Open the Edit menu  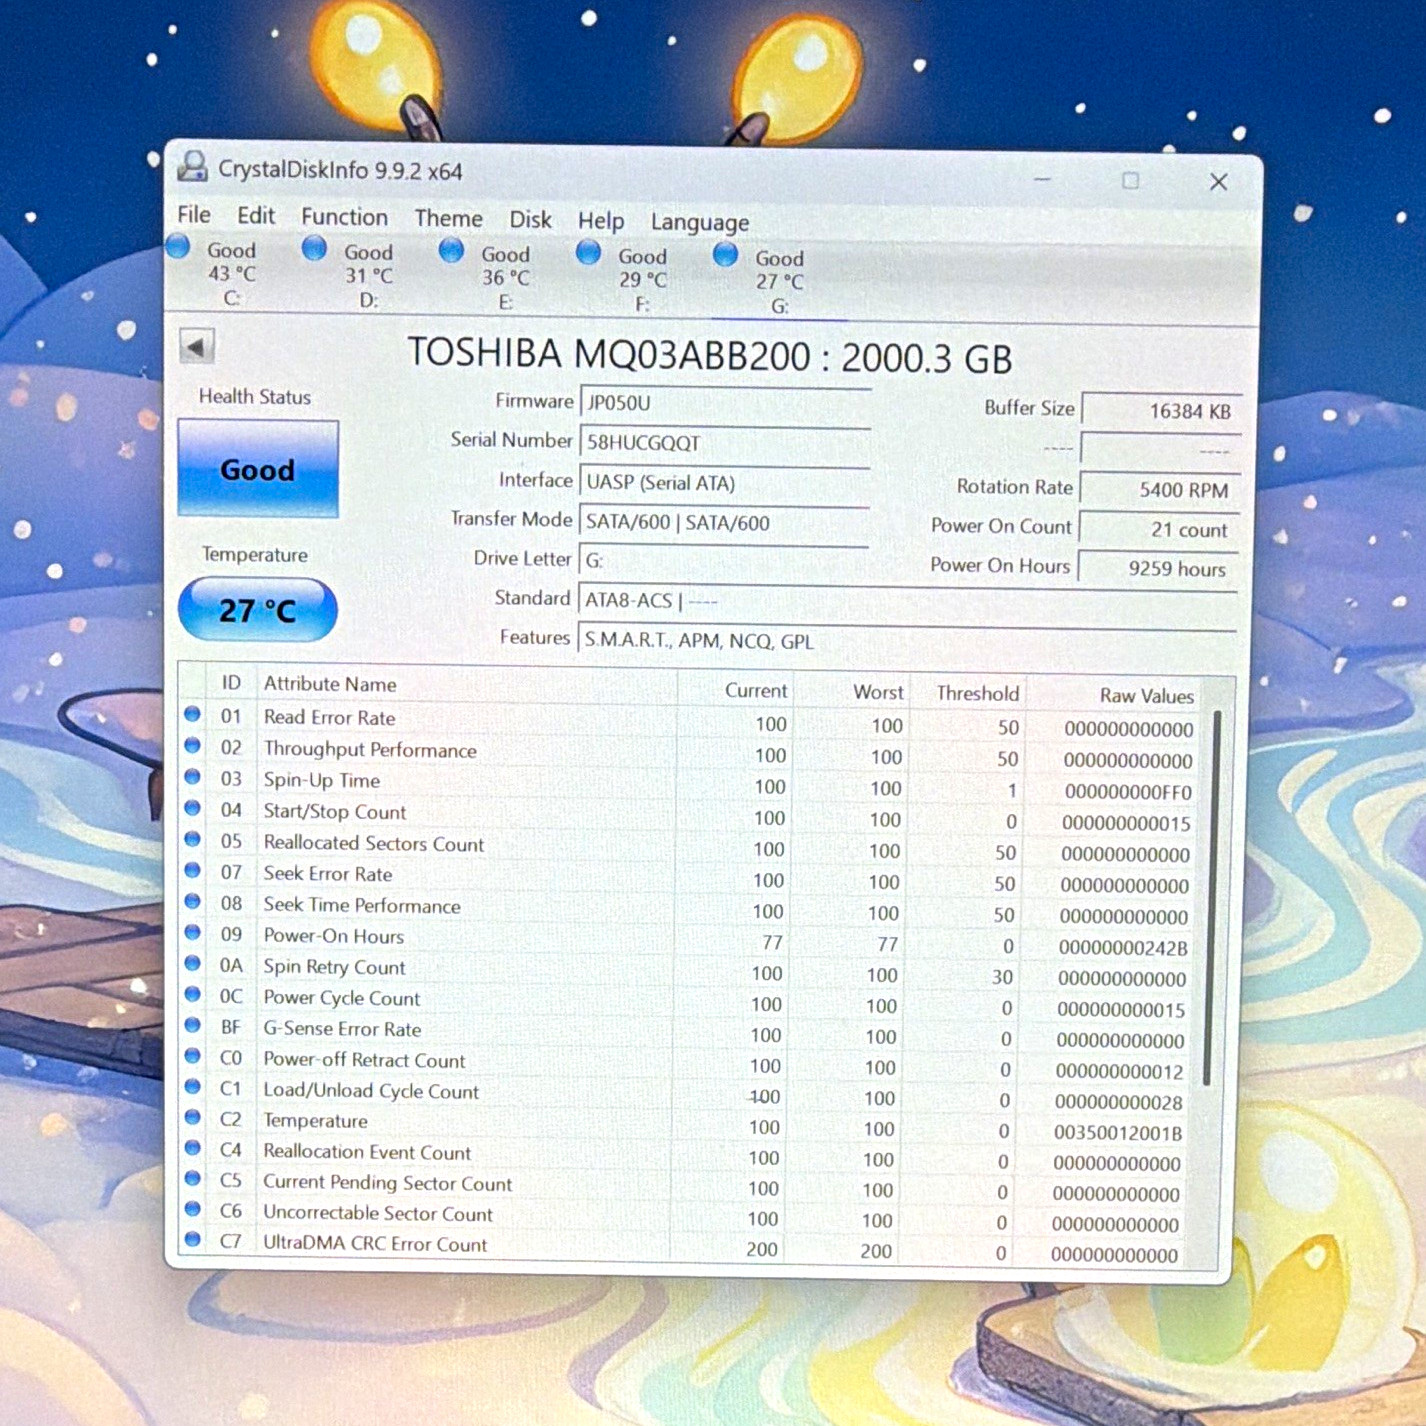256,216
